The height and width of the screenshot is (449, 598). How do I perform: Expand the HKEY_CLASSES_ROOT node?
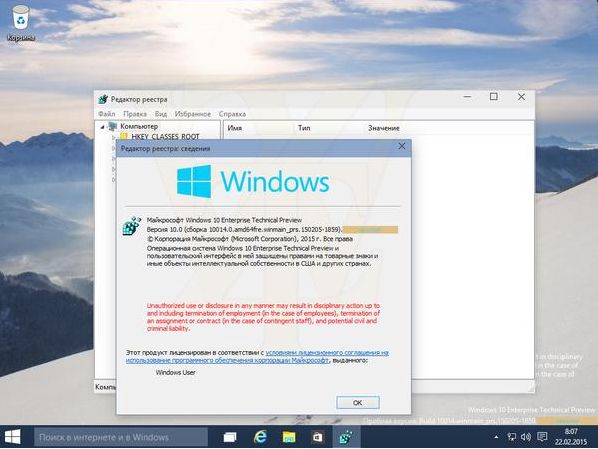(x=113, y=137)
